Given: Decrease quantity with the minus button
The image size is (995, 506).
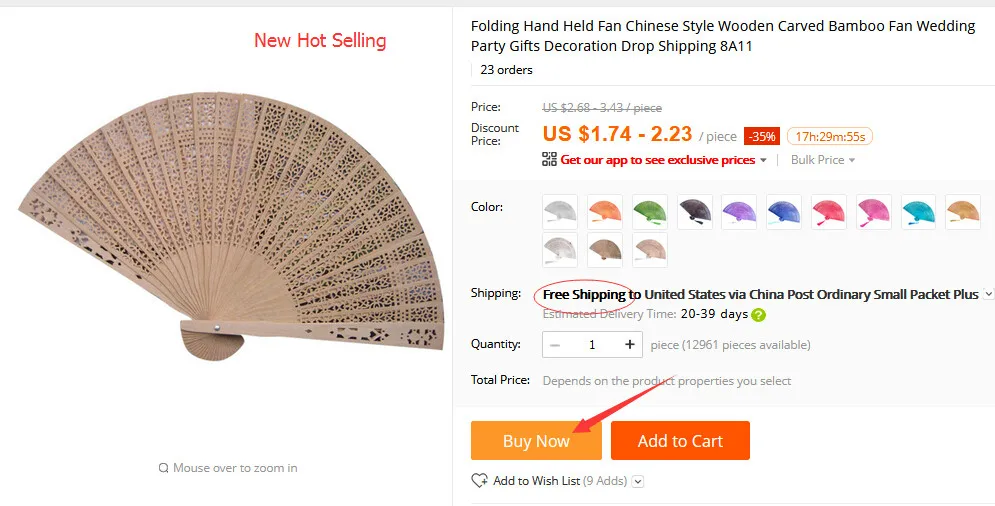Looking at the screenshot, I should 555,345.
